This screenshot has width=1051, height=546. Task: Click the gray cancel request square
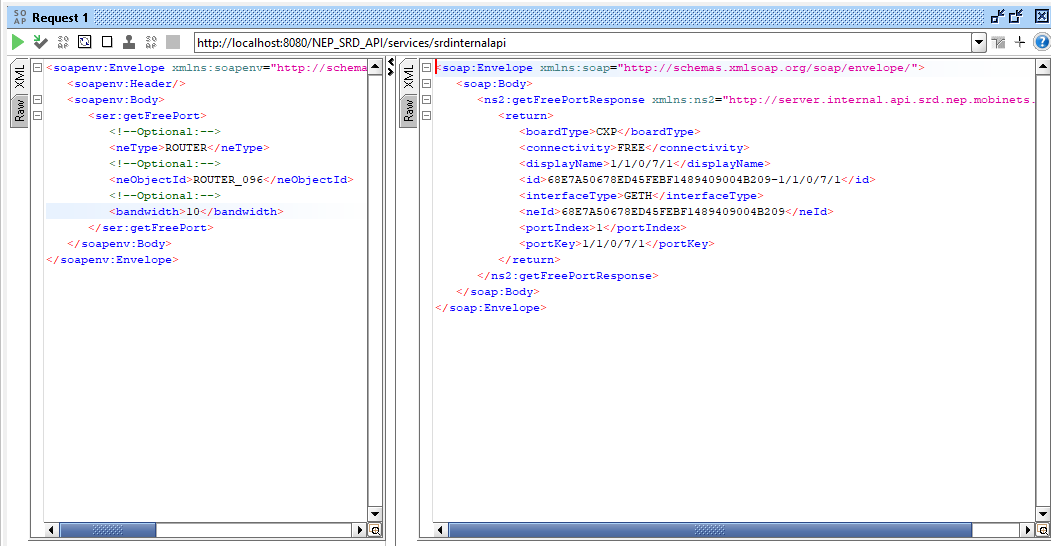173,42
